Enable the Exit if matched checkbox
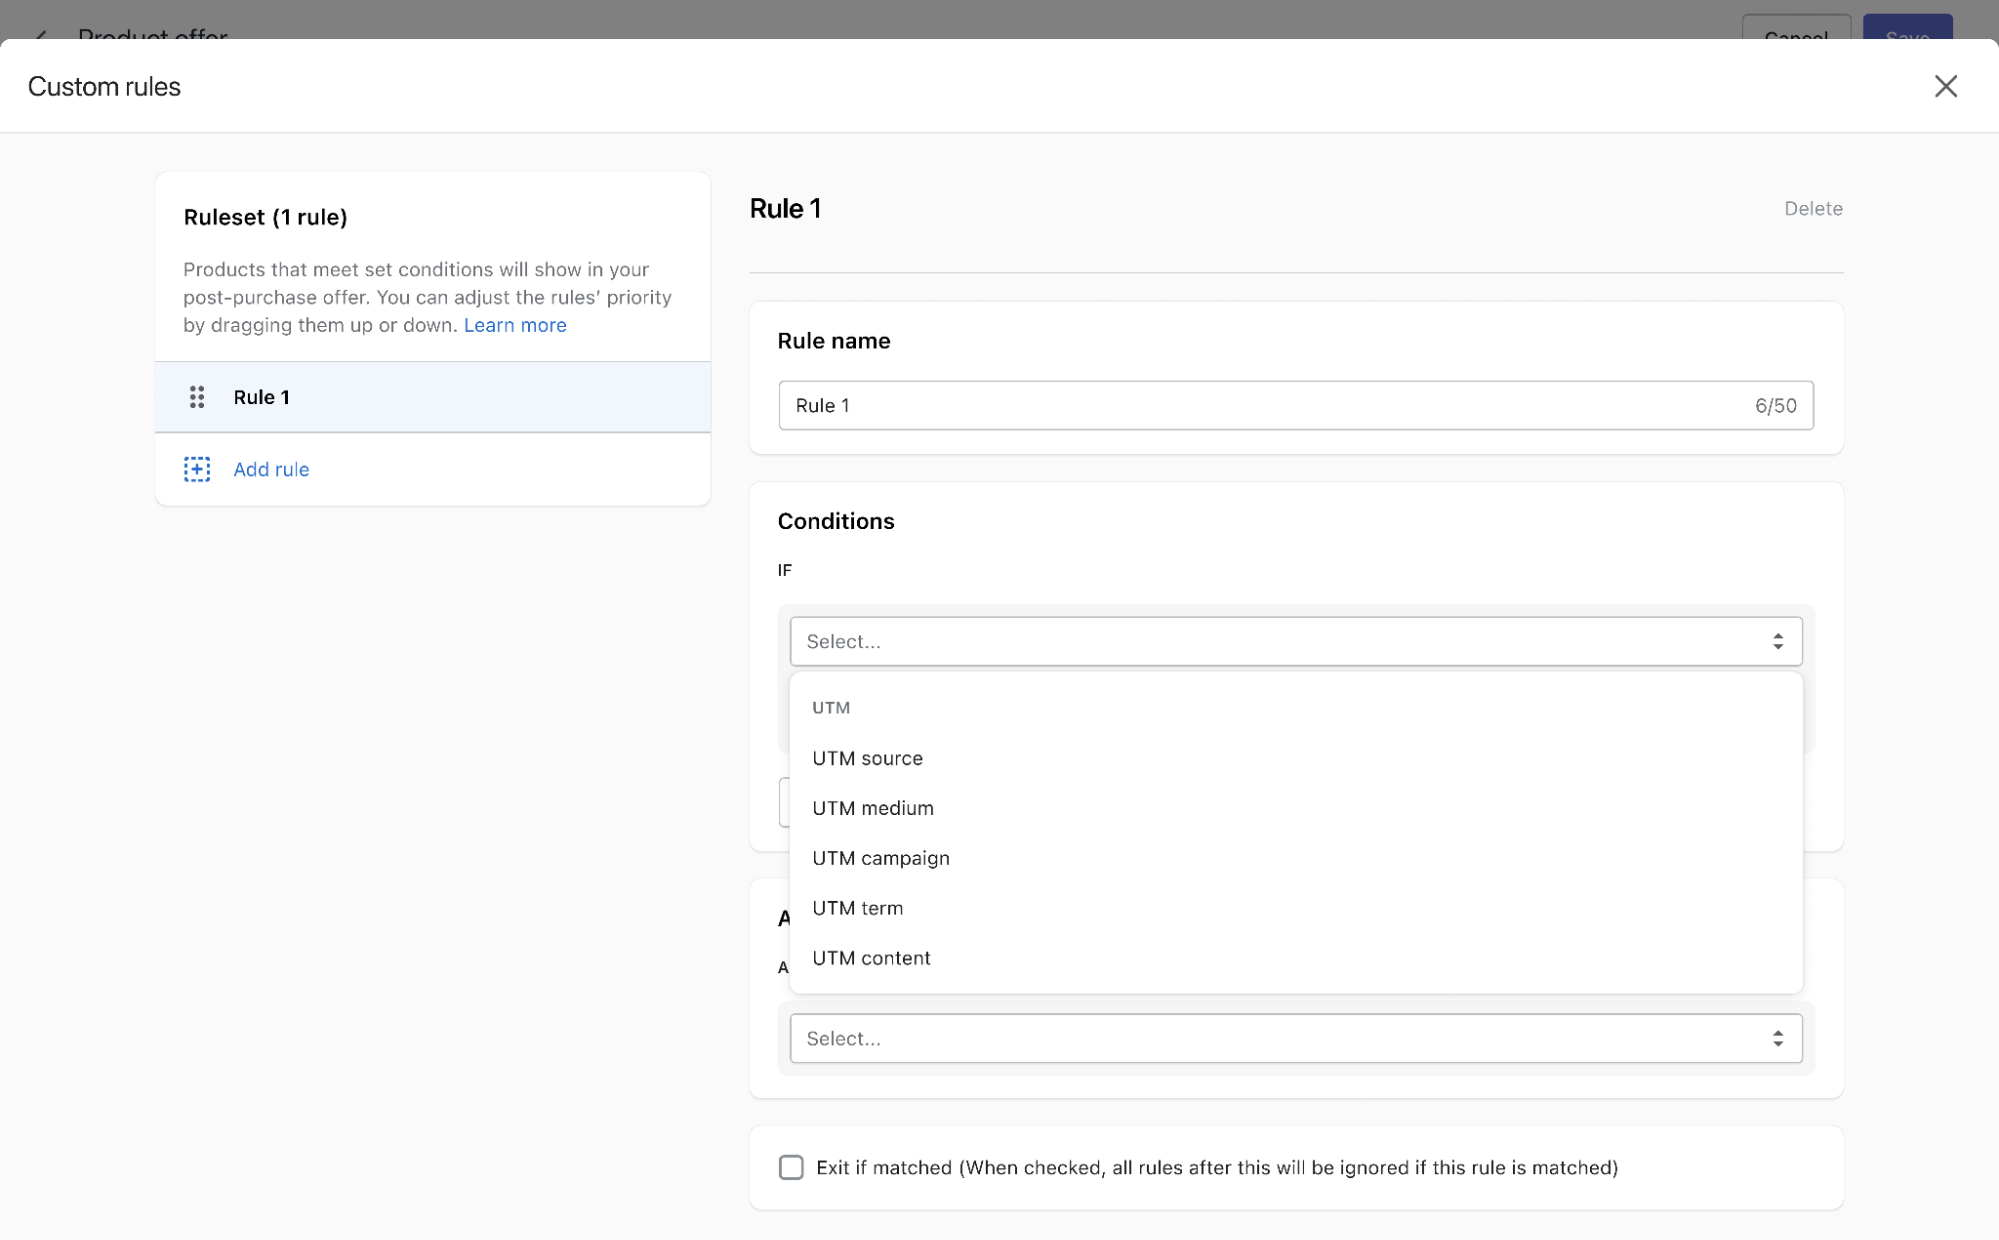 pos(791,1167)
